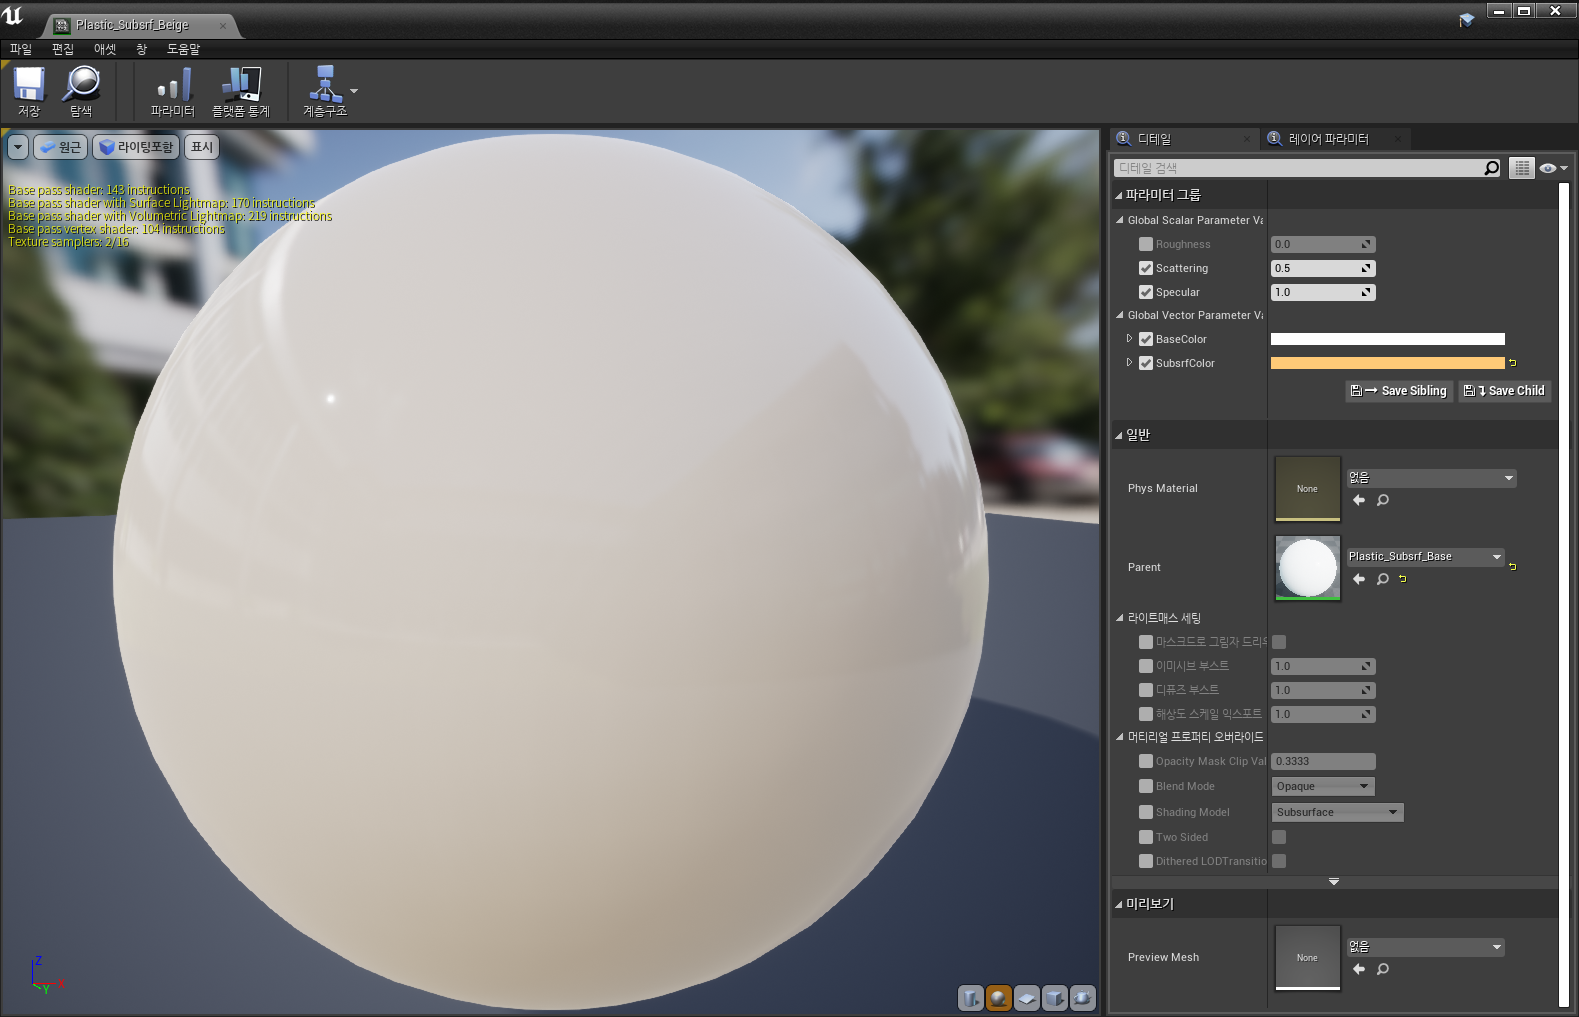
Task: Click 라이팅포함 lit view mode button
Action: 136,147
